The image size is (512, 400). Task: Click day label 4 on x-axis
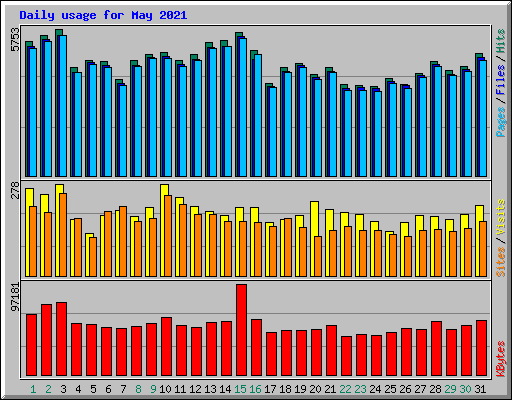(x=78, y=389)
